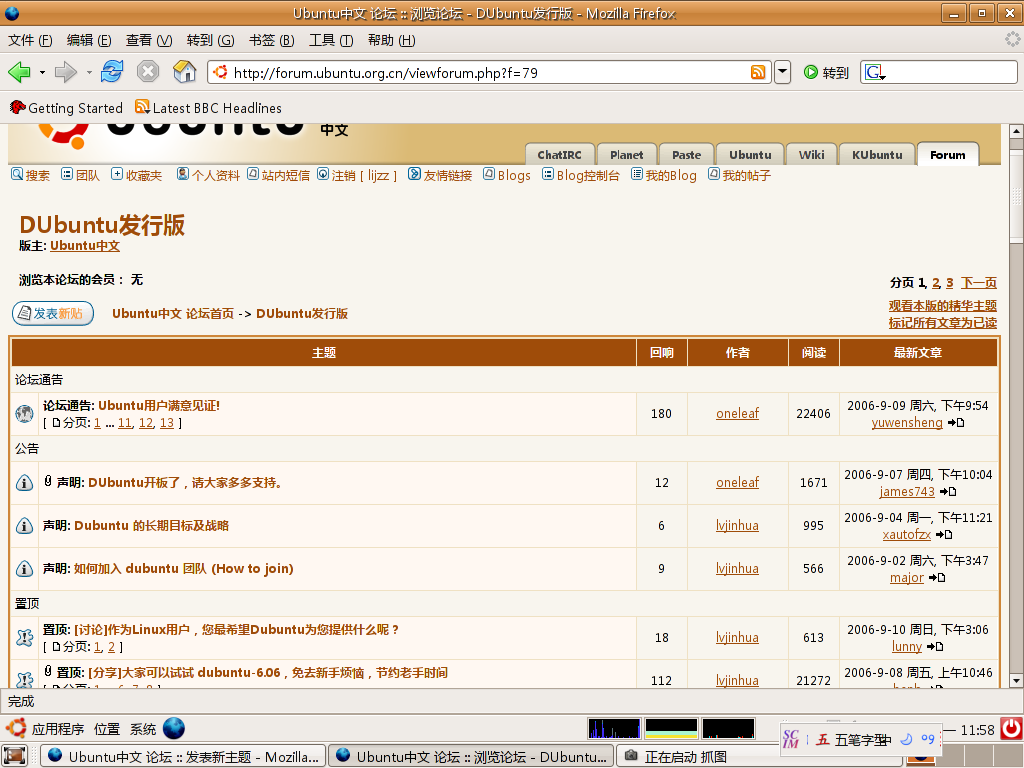
Task: Go to latest post icon beside major
Action: [937, 578]
